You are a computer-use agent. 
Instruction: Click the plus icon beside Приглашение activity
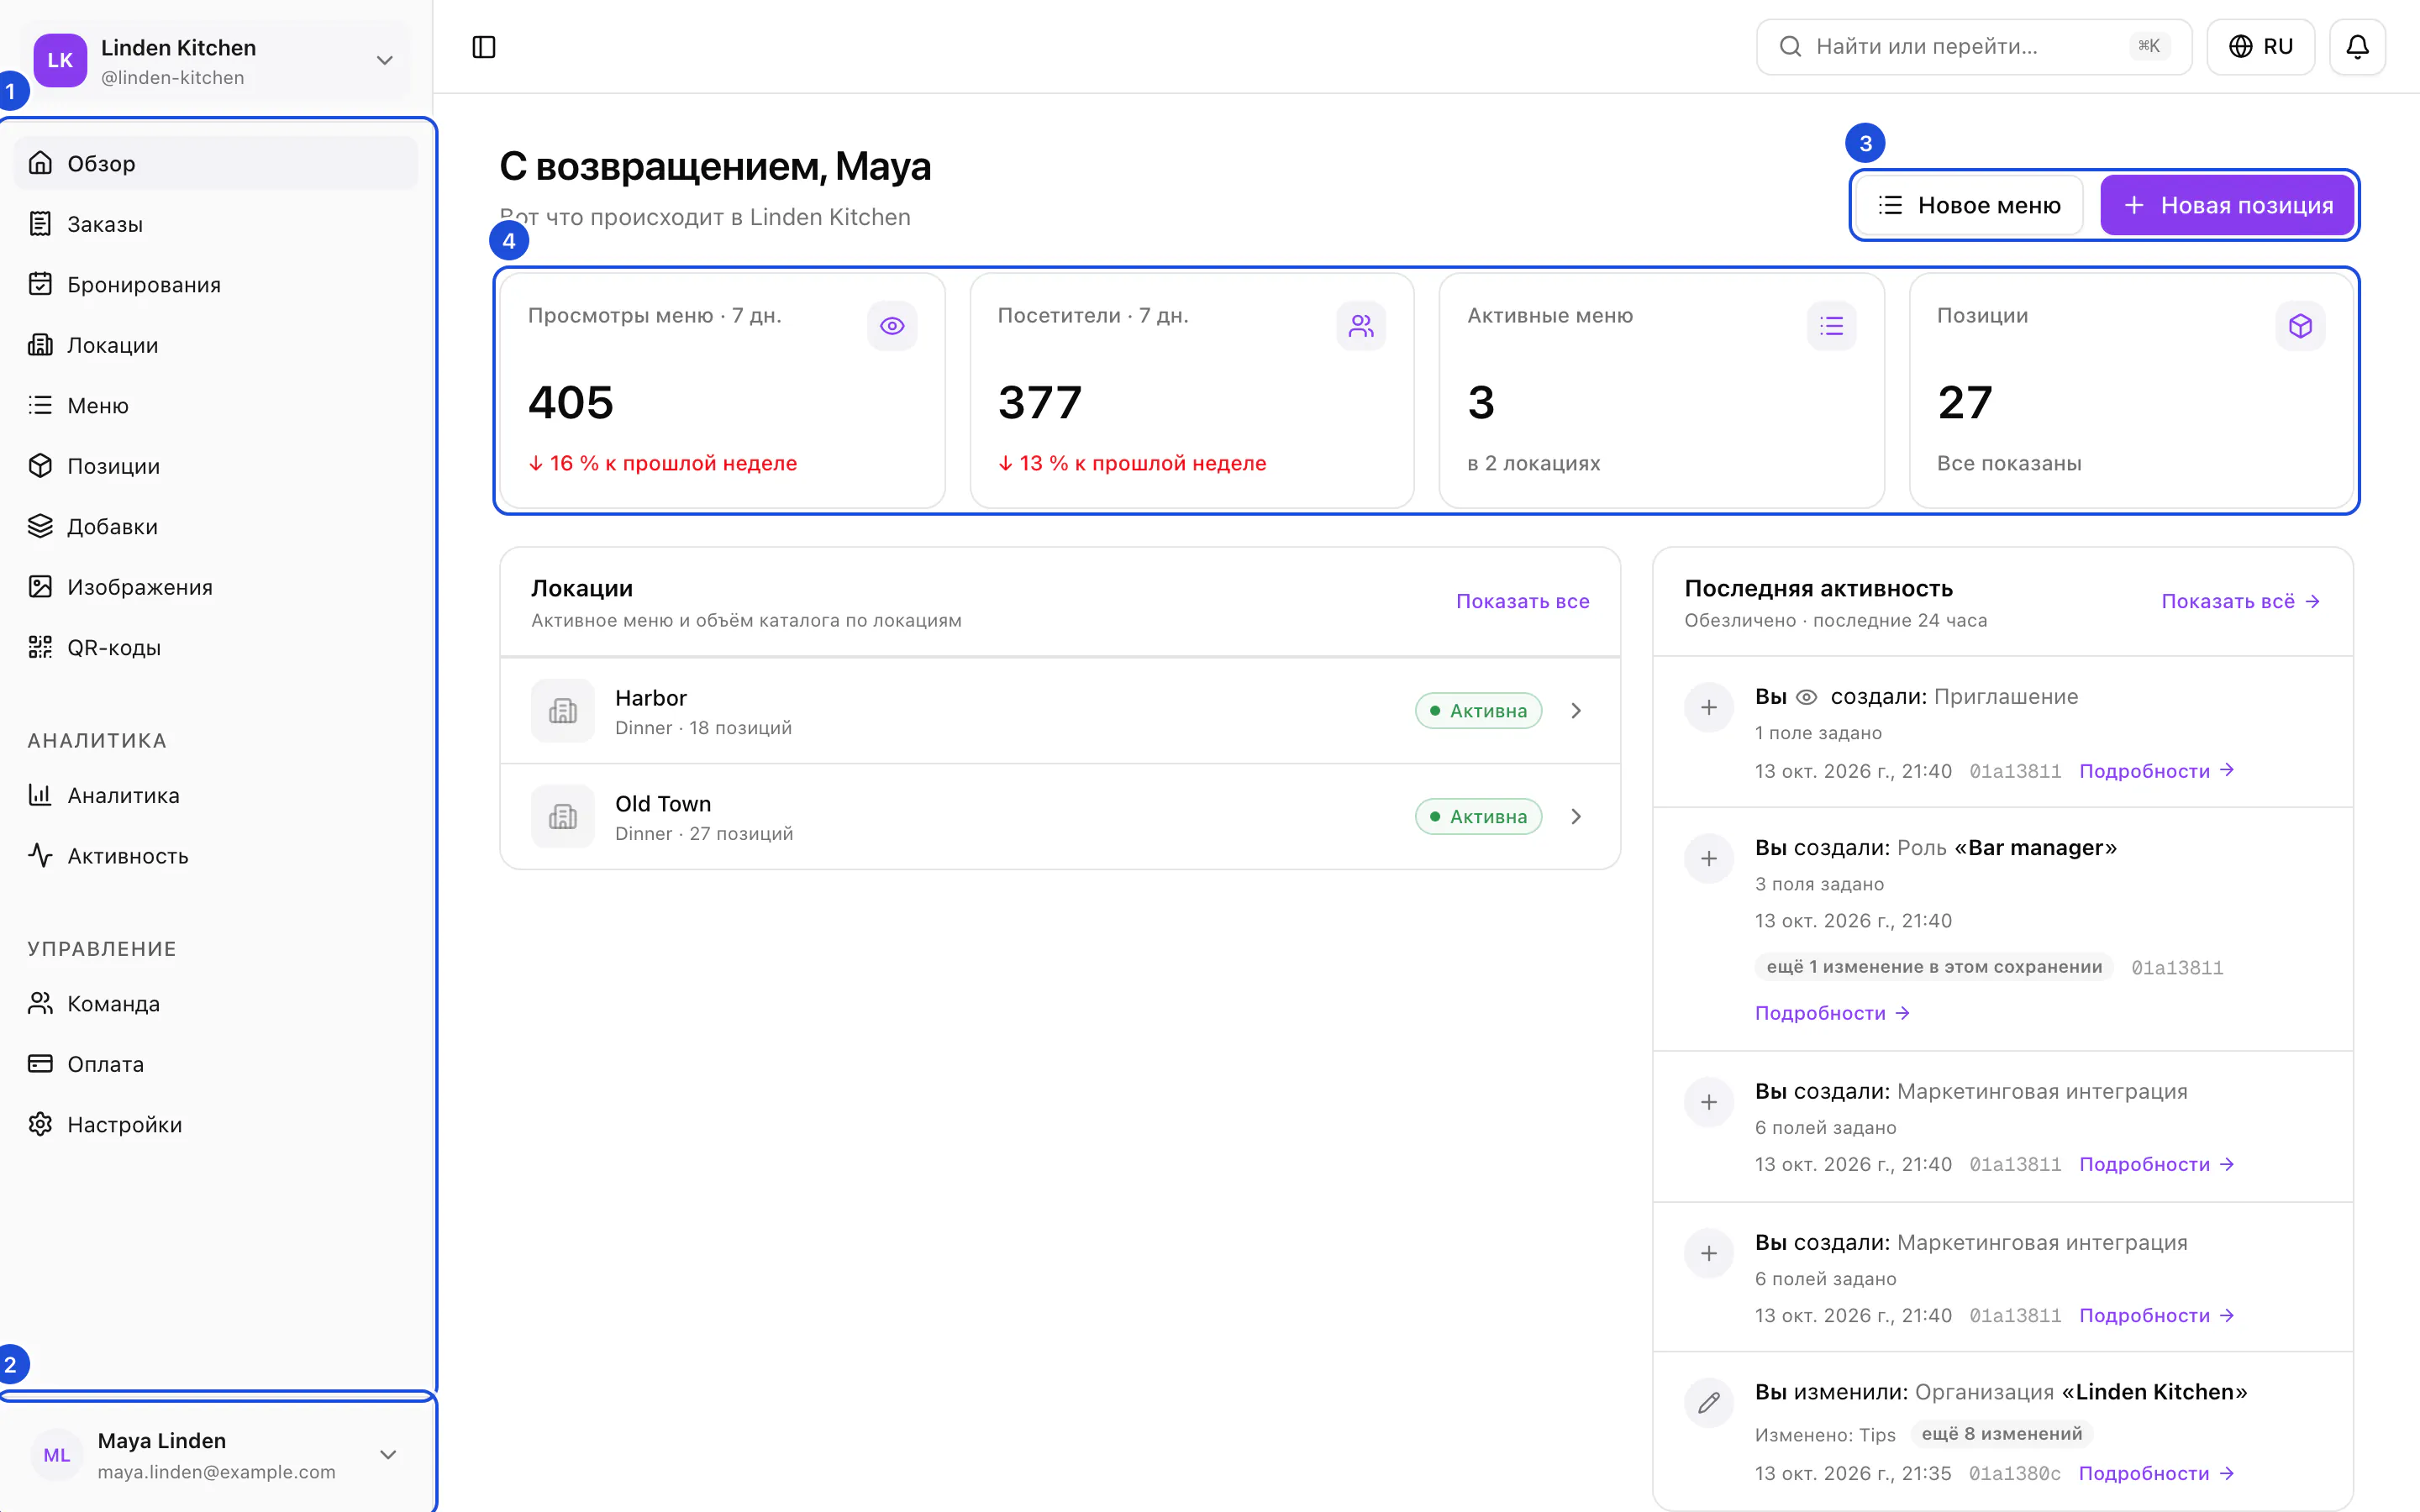coord(1709,708)
